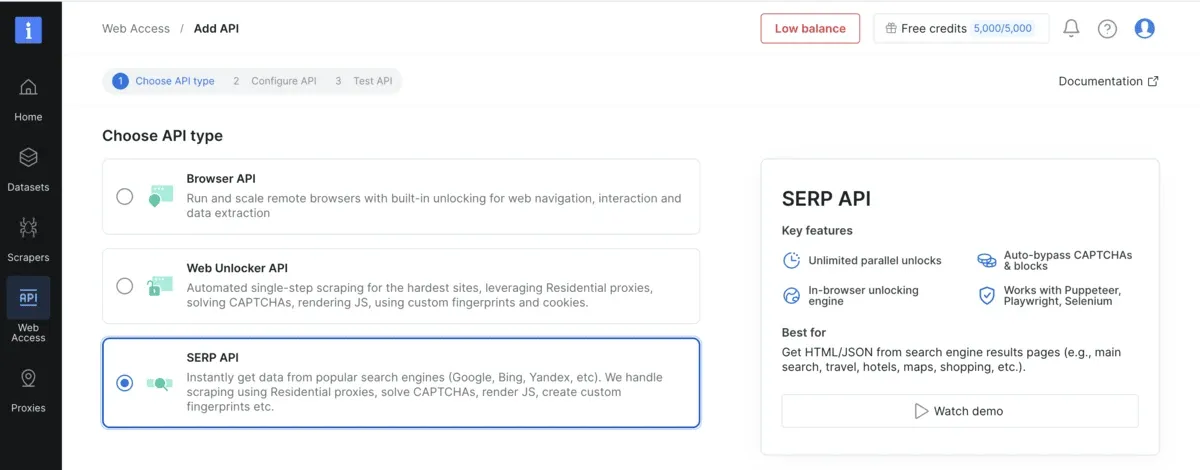Click the SERP API search icon
The width and height of the screenshot is (1200, 470).
(x=159, y=383)
